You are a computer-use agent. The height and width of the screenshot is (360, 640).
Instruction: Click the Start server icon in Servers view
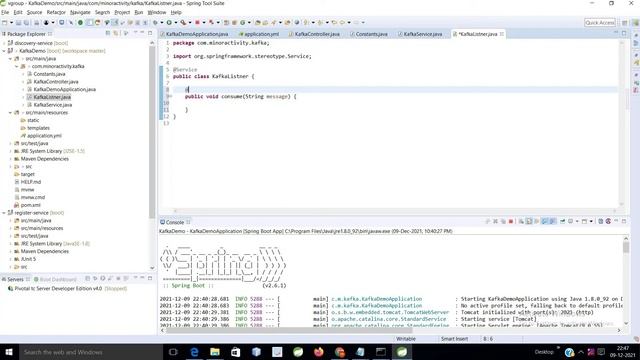(x=103, y=278)
